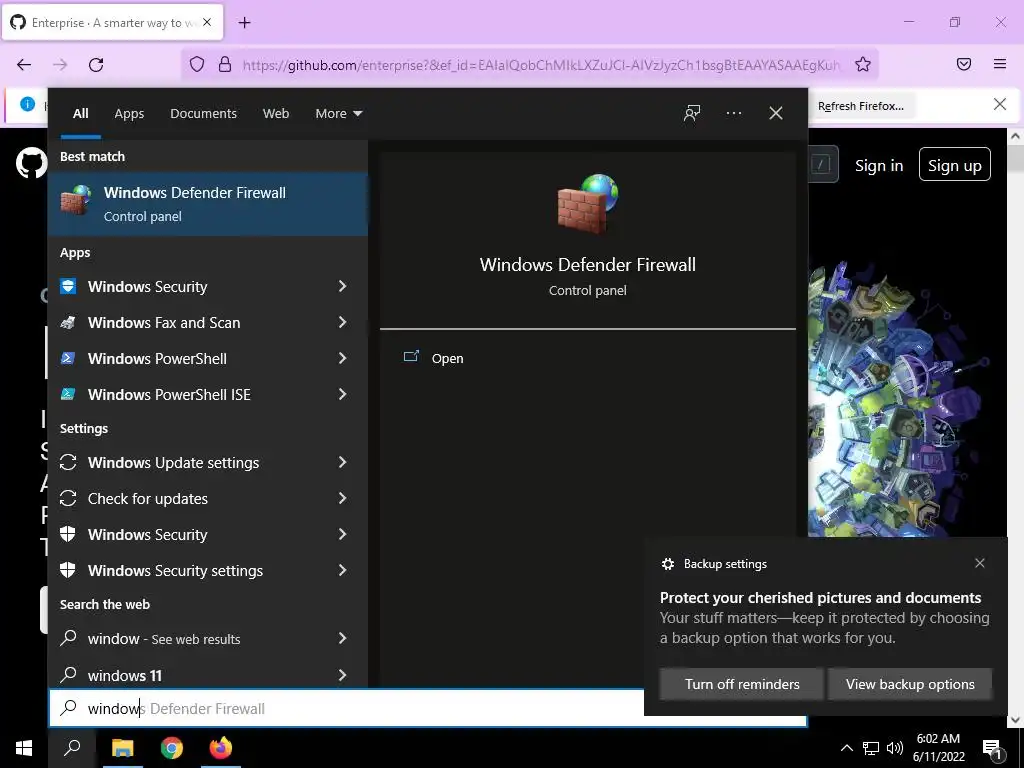Image resolution: width=1024 pixels, height=768 pixels.
Task: Open the Action Center notifications icon
Action: click(x=993, y=749)
